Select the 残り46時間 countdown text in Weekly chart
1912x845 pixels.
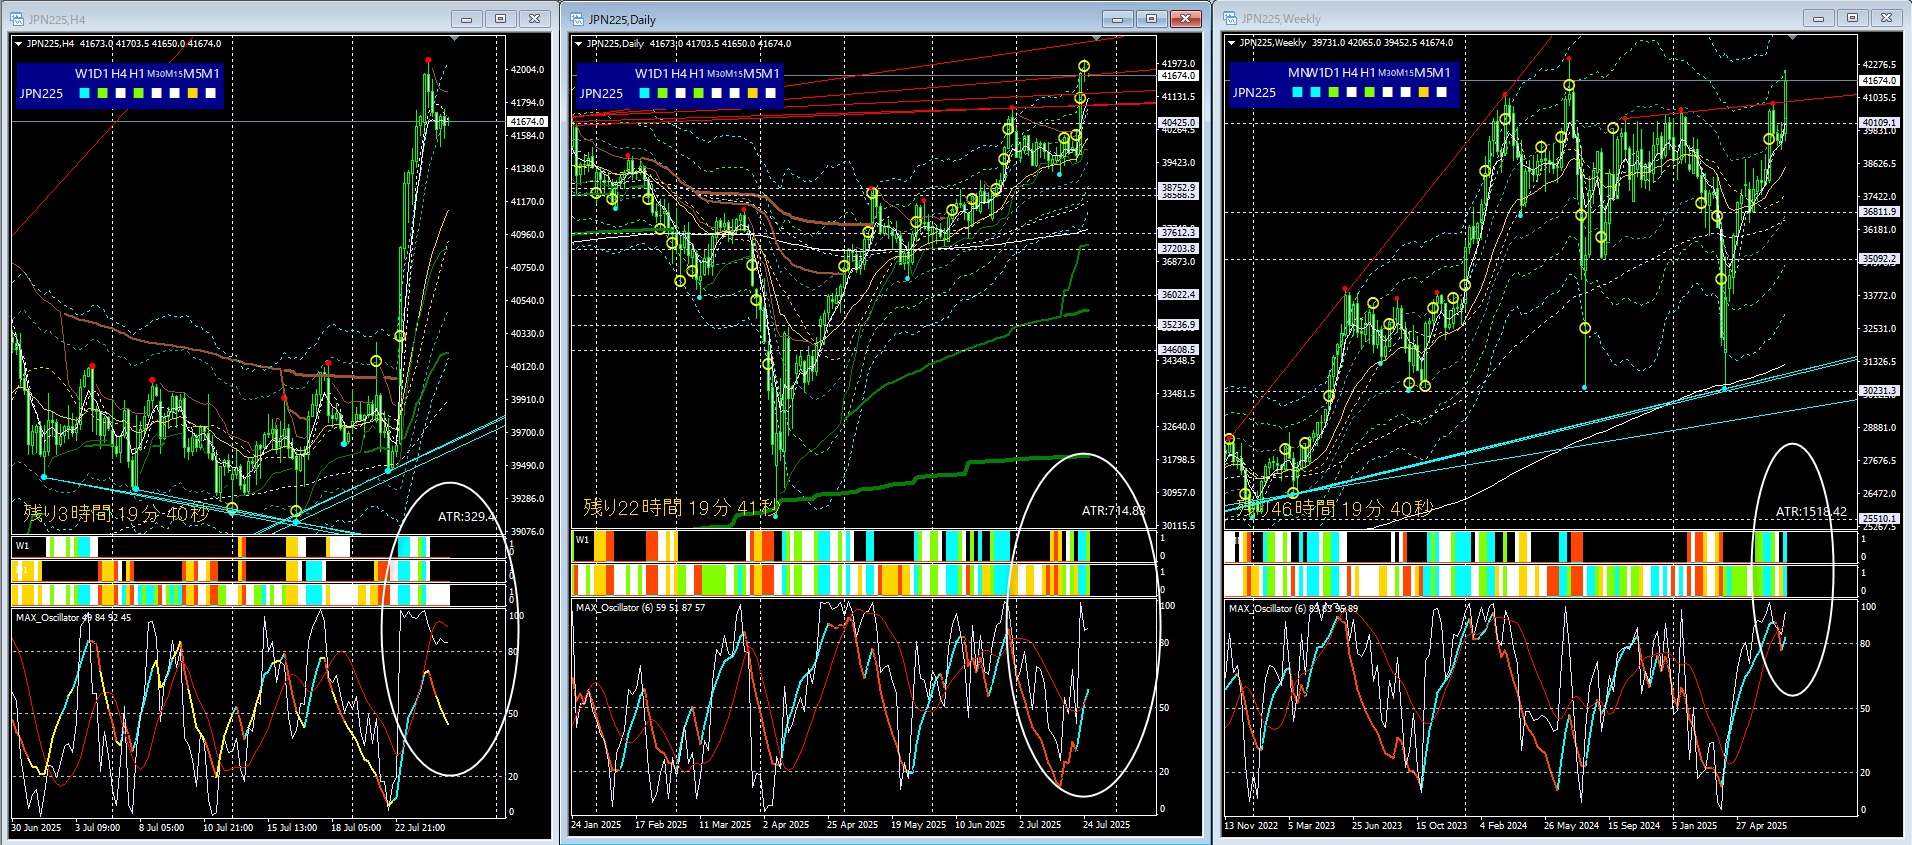click(x=1335, y=509)
